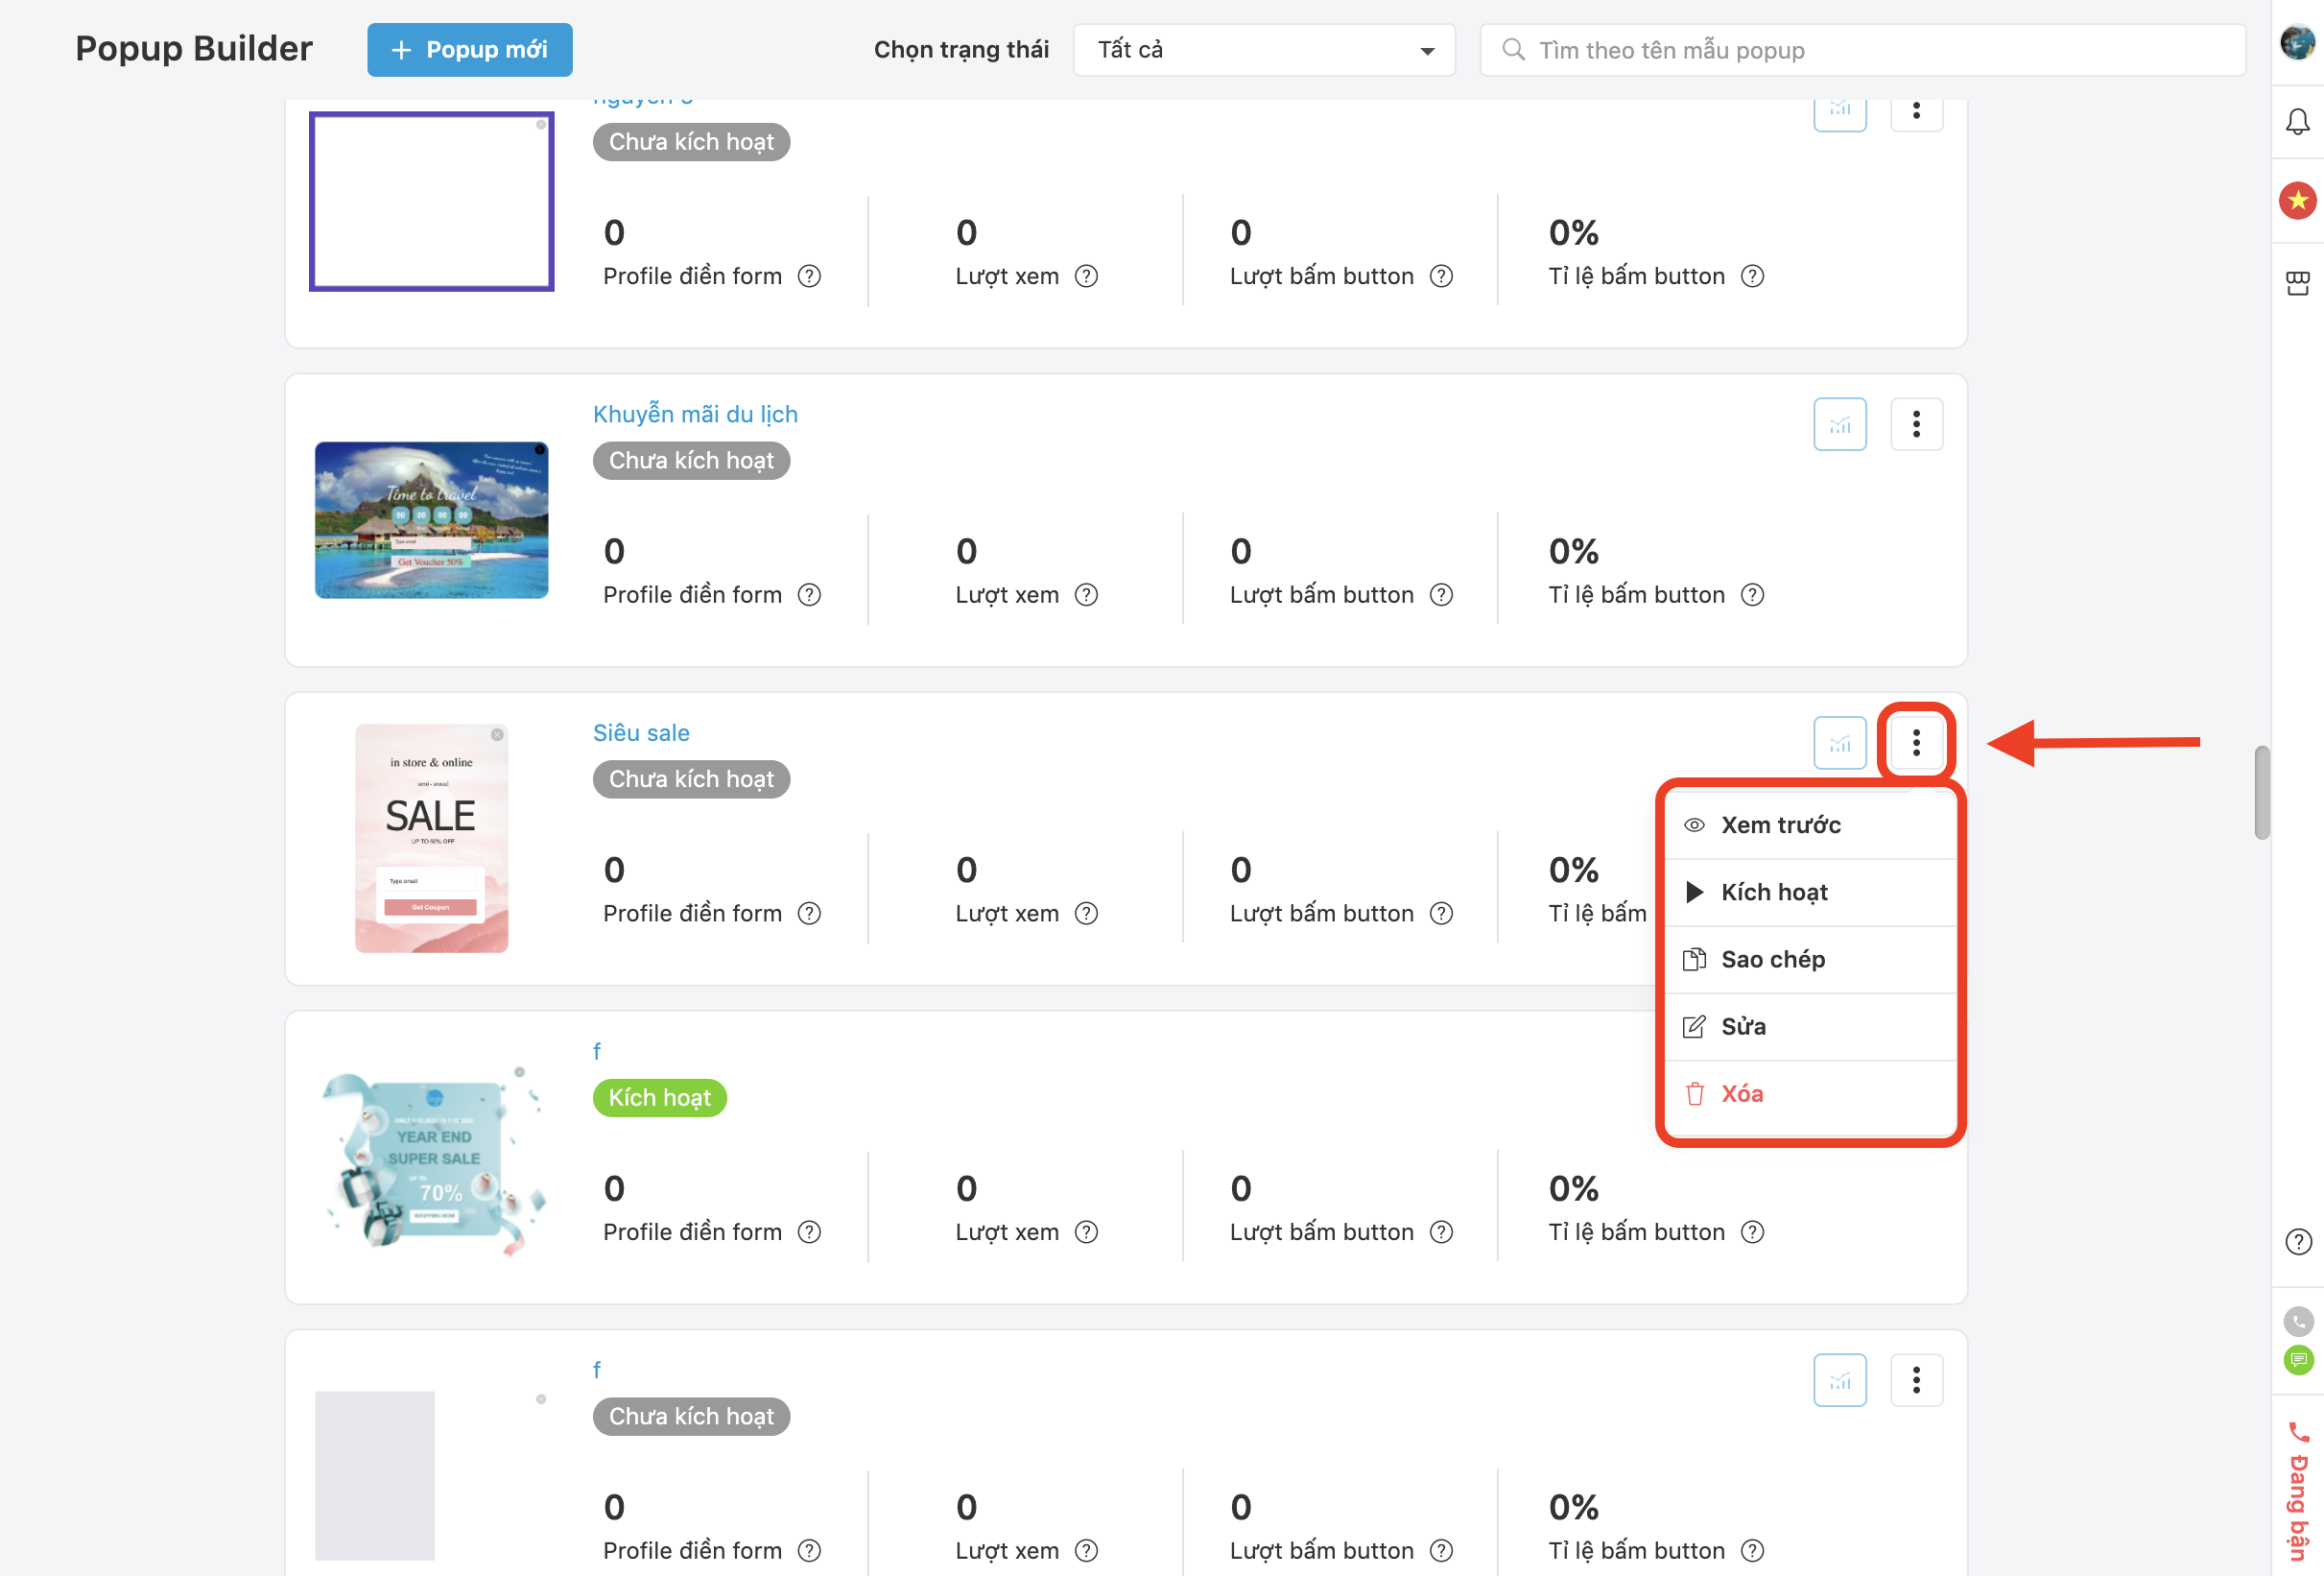
Task: Open notification bell in right sidebar
Action: 2297,122
